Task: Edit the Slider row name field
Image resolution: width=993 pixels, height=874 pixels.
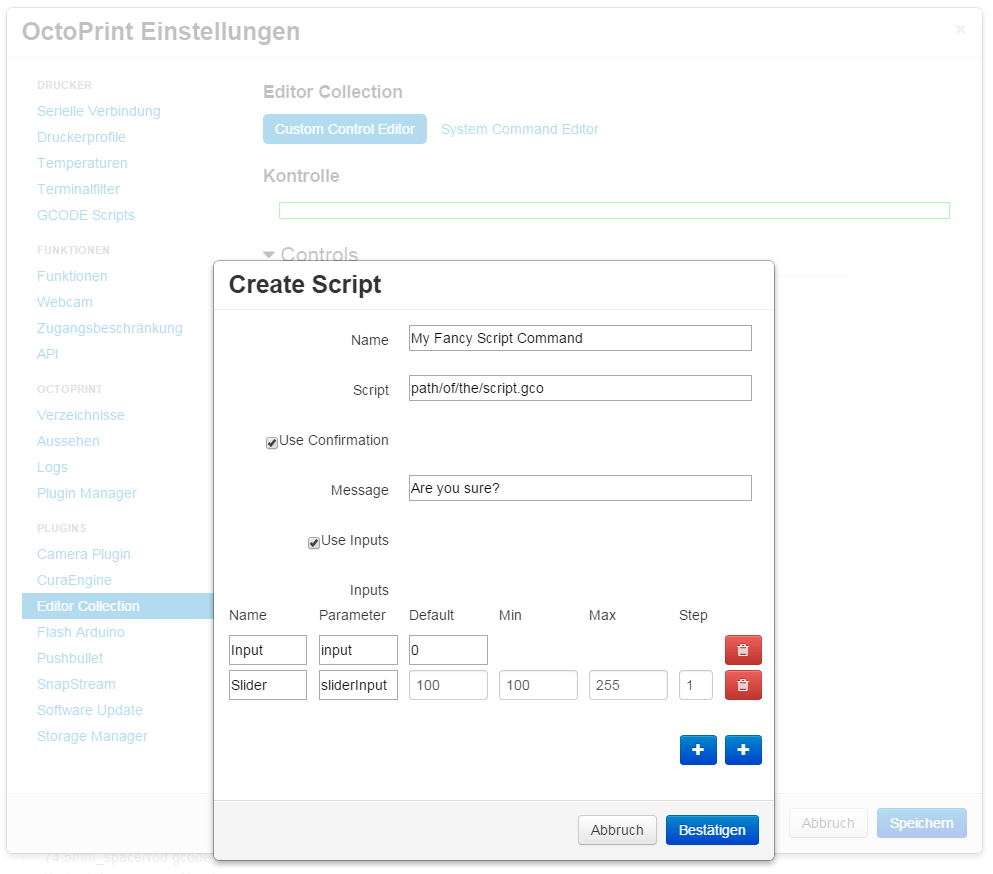Action: (x=268, y=685)
